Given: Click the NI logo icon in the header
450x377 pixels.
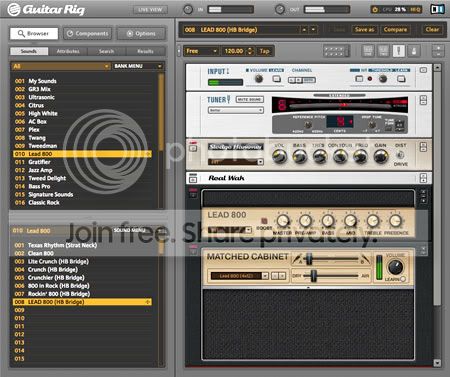Looking at the screenshot, I should [x=437, y=9].
